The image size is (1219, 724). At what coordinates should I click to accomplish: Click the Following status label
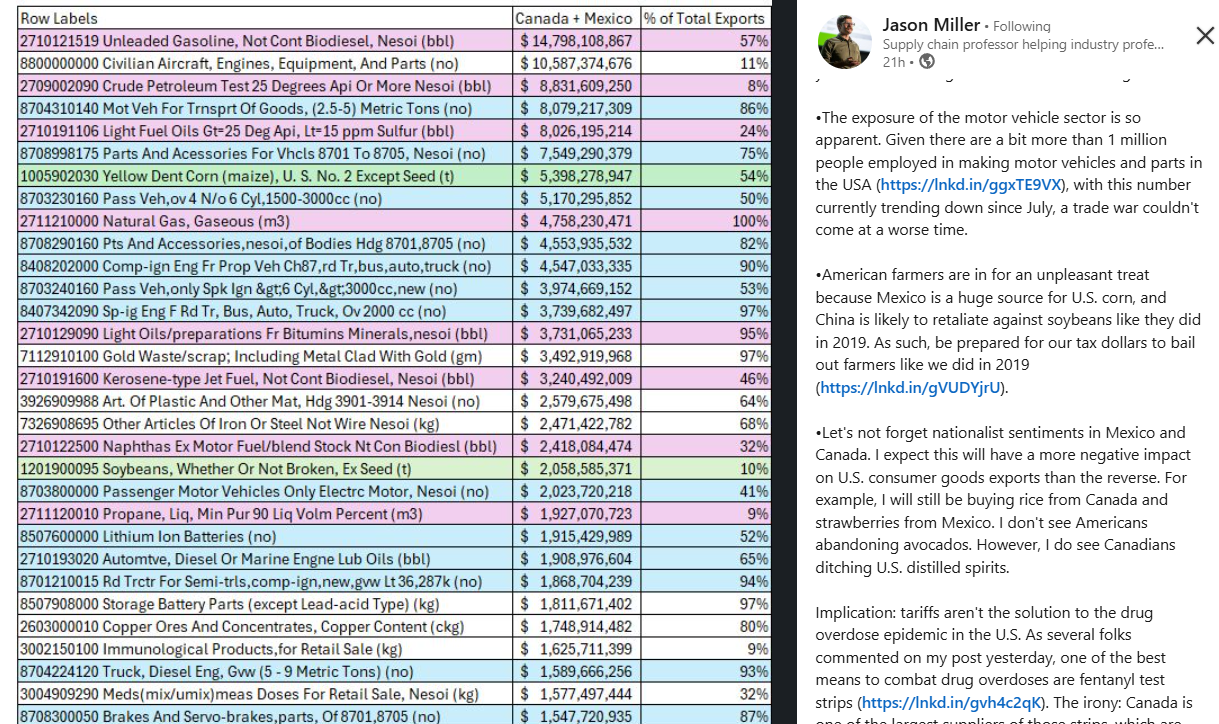(x=1022, y=26)
